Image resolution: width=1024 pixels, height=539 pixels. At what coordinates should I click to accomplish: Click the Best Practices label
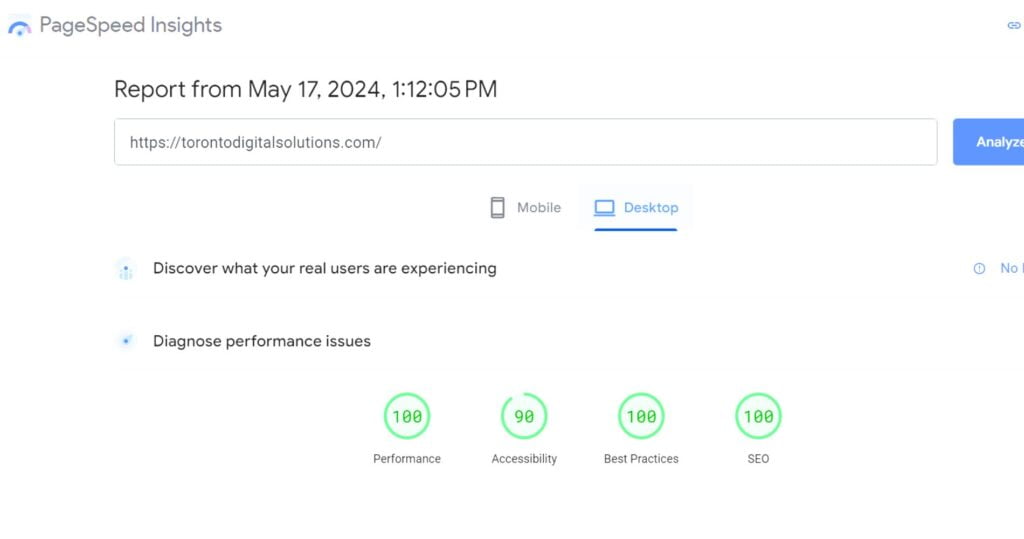pos(641,459)
